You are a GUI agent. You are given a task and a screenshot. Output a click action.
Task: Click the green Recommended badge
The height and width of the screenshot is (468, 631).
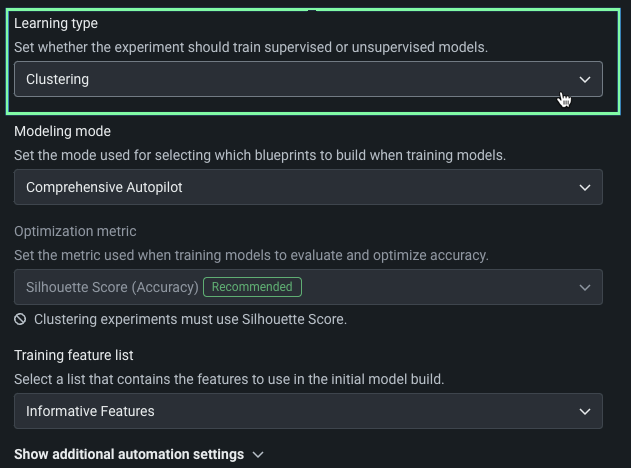pyautogui.click(x=252, y=287)
